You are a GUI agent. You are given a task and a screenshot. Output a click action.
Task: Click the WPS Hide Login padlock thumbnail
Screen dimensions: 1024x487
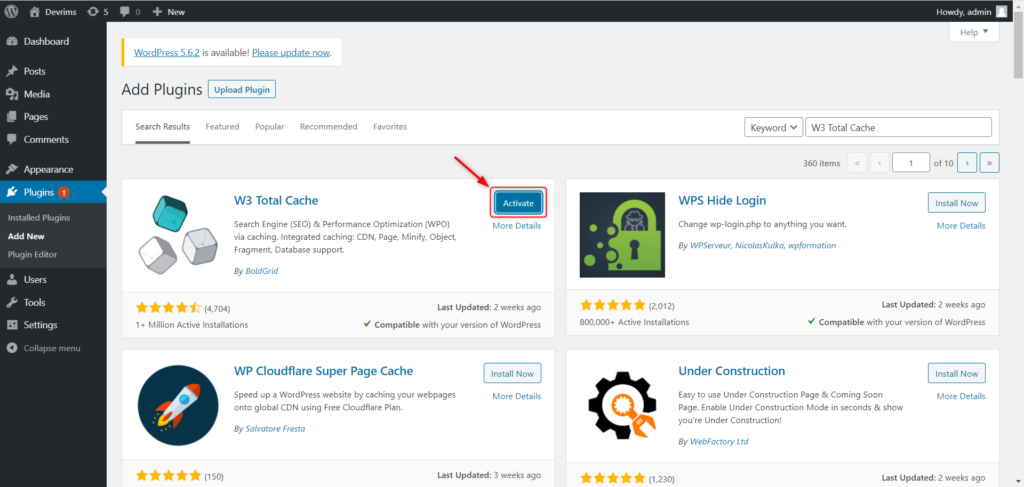click(622, 235)
